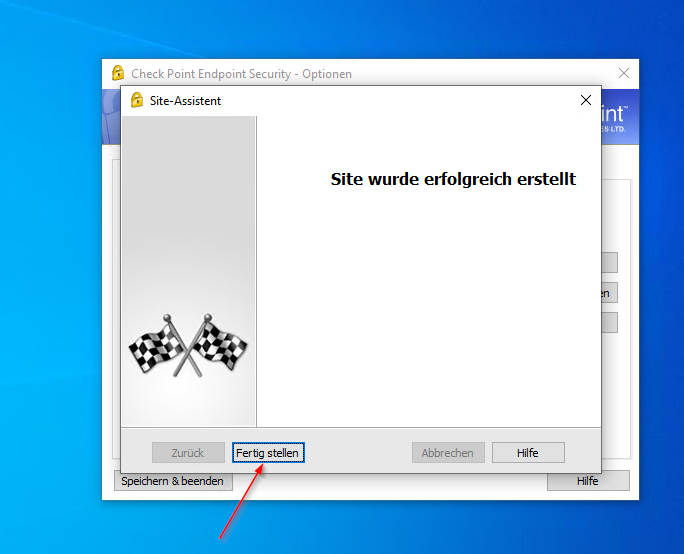Click Hilfe button in the Optionen window

point(588,481)
